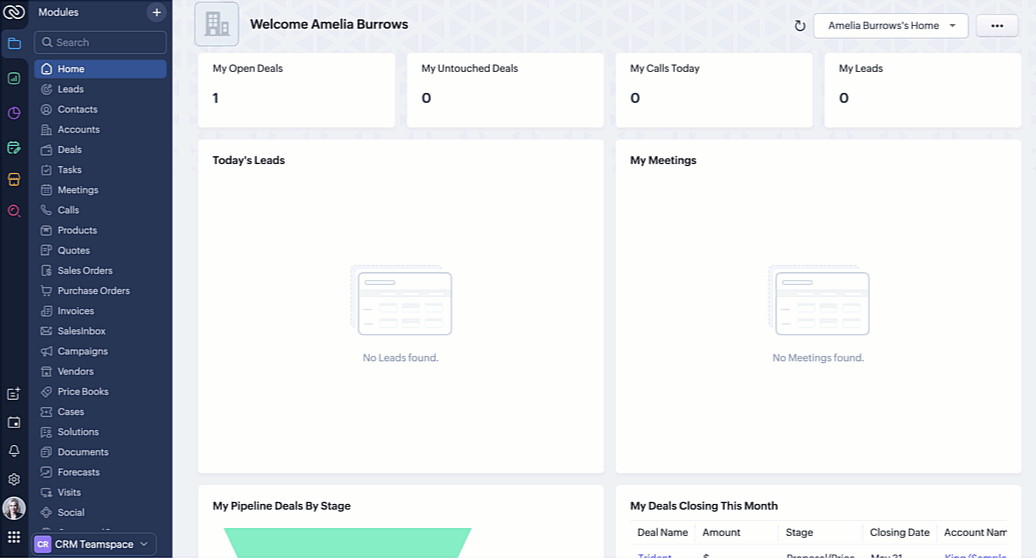
Task: Open the settings gear in the left rail
Action: (14, 479)
